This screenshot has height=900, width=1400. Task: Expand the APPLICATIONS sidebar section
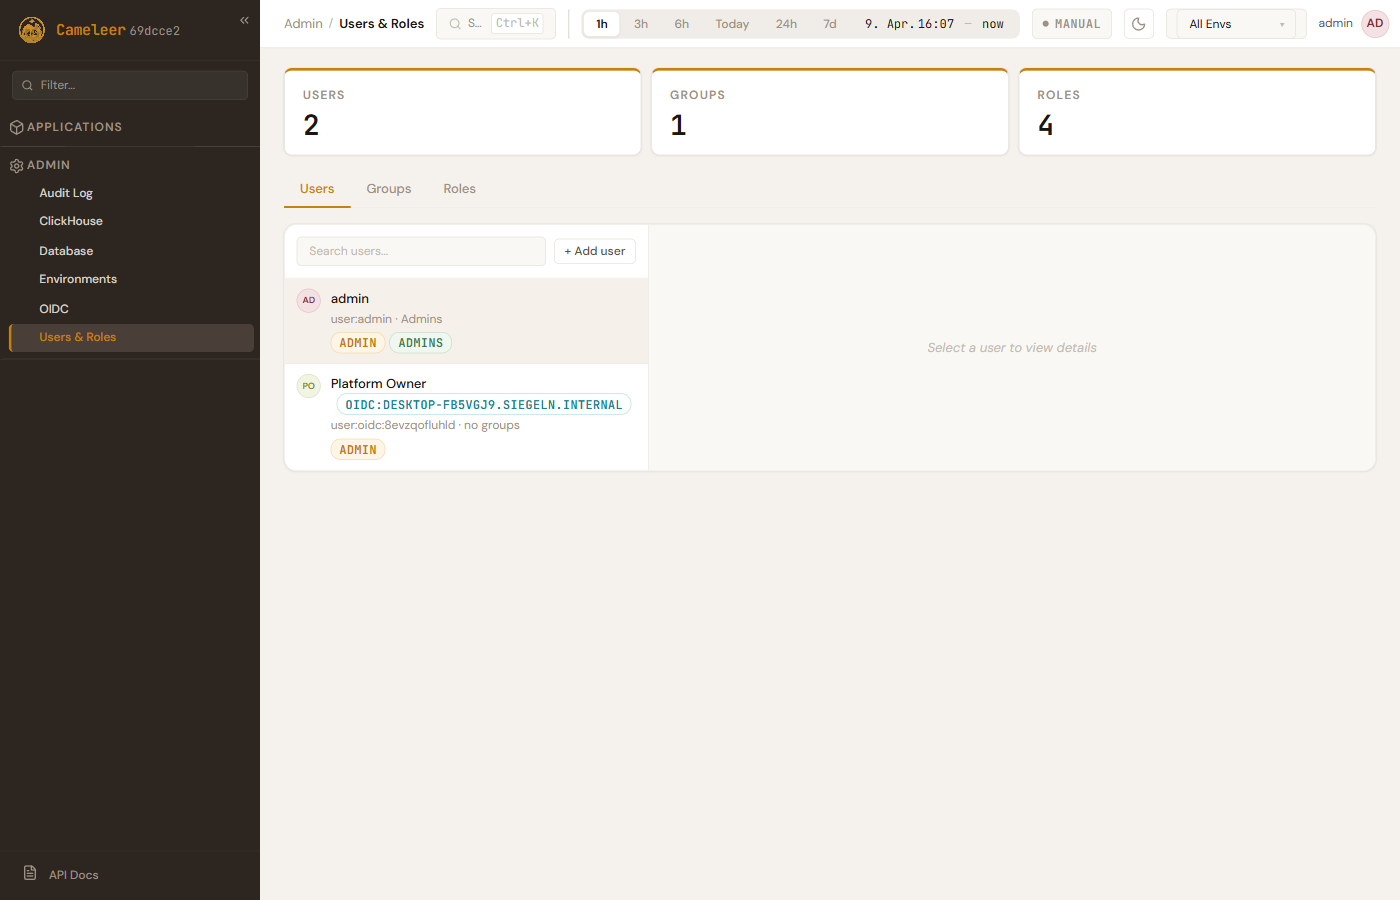[75, 127]
